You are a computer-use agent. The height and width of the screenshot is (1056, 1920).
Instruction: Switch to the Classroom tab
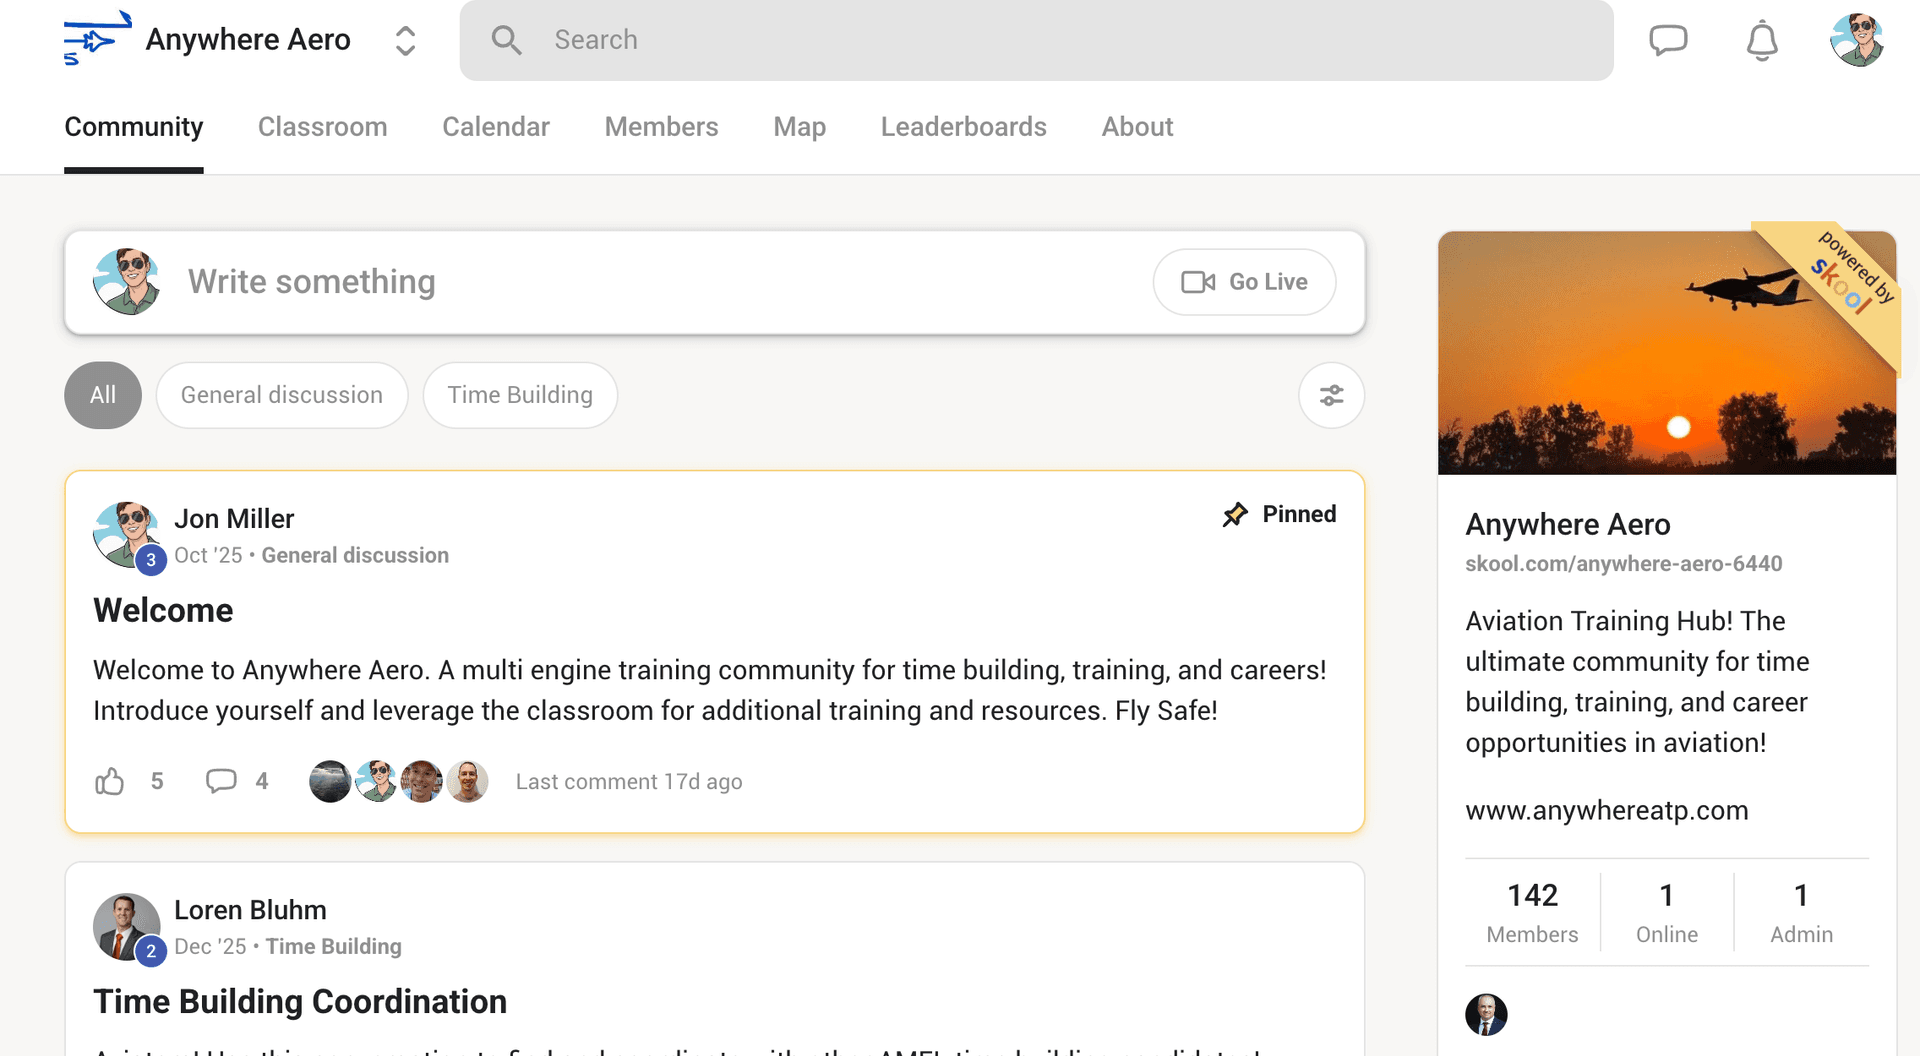pyautogui.click(x=322, y=127)
